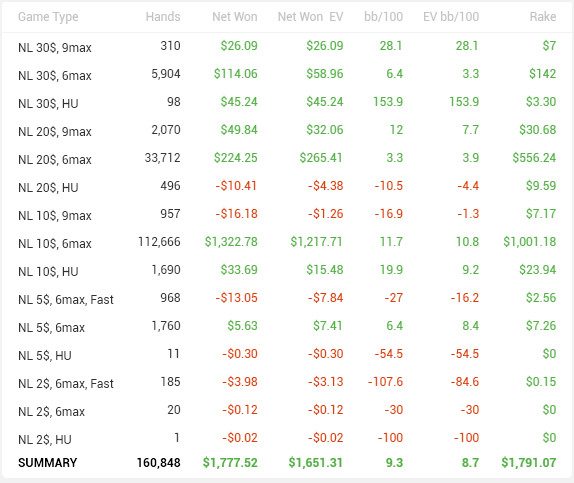The height and width of the screenshot is (483, 574).
Task: Click the $30.68 rake cell
Action: pos(538,130)
